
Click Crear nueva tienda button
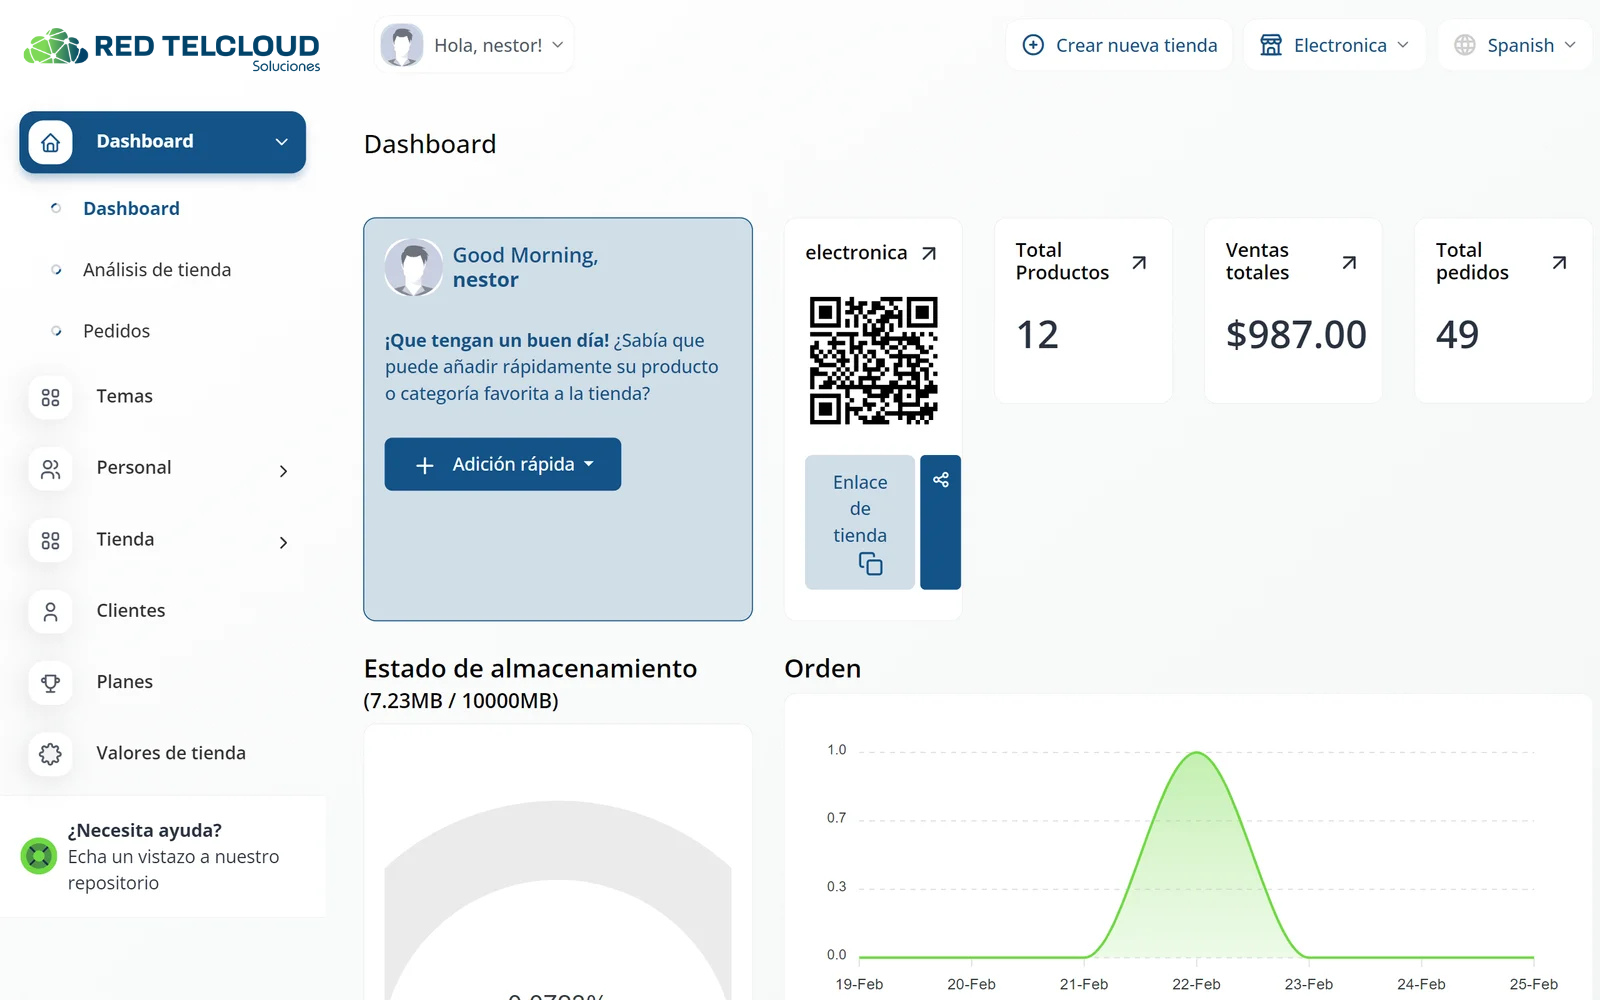1119,45
